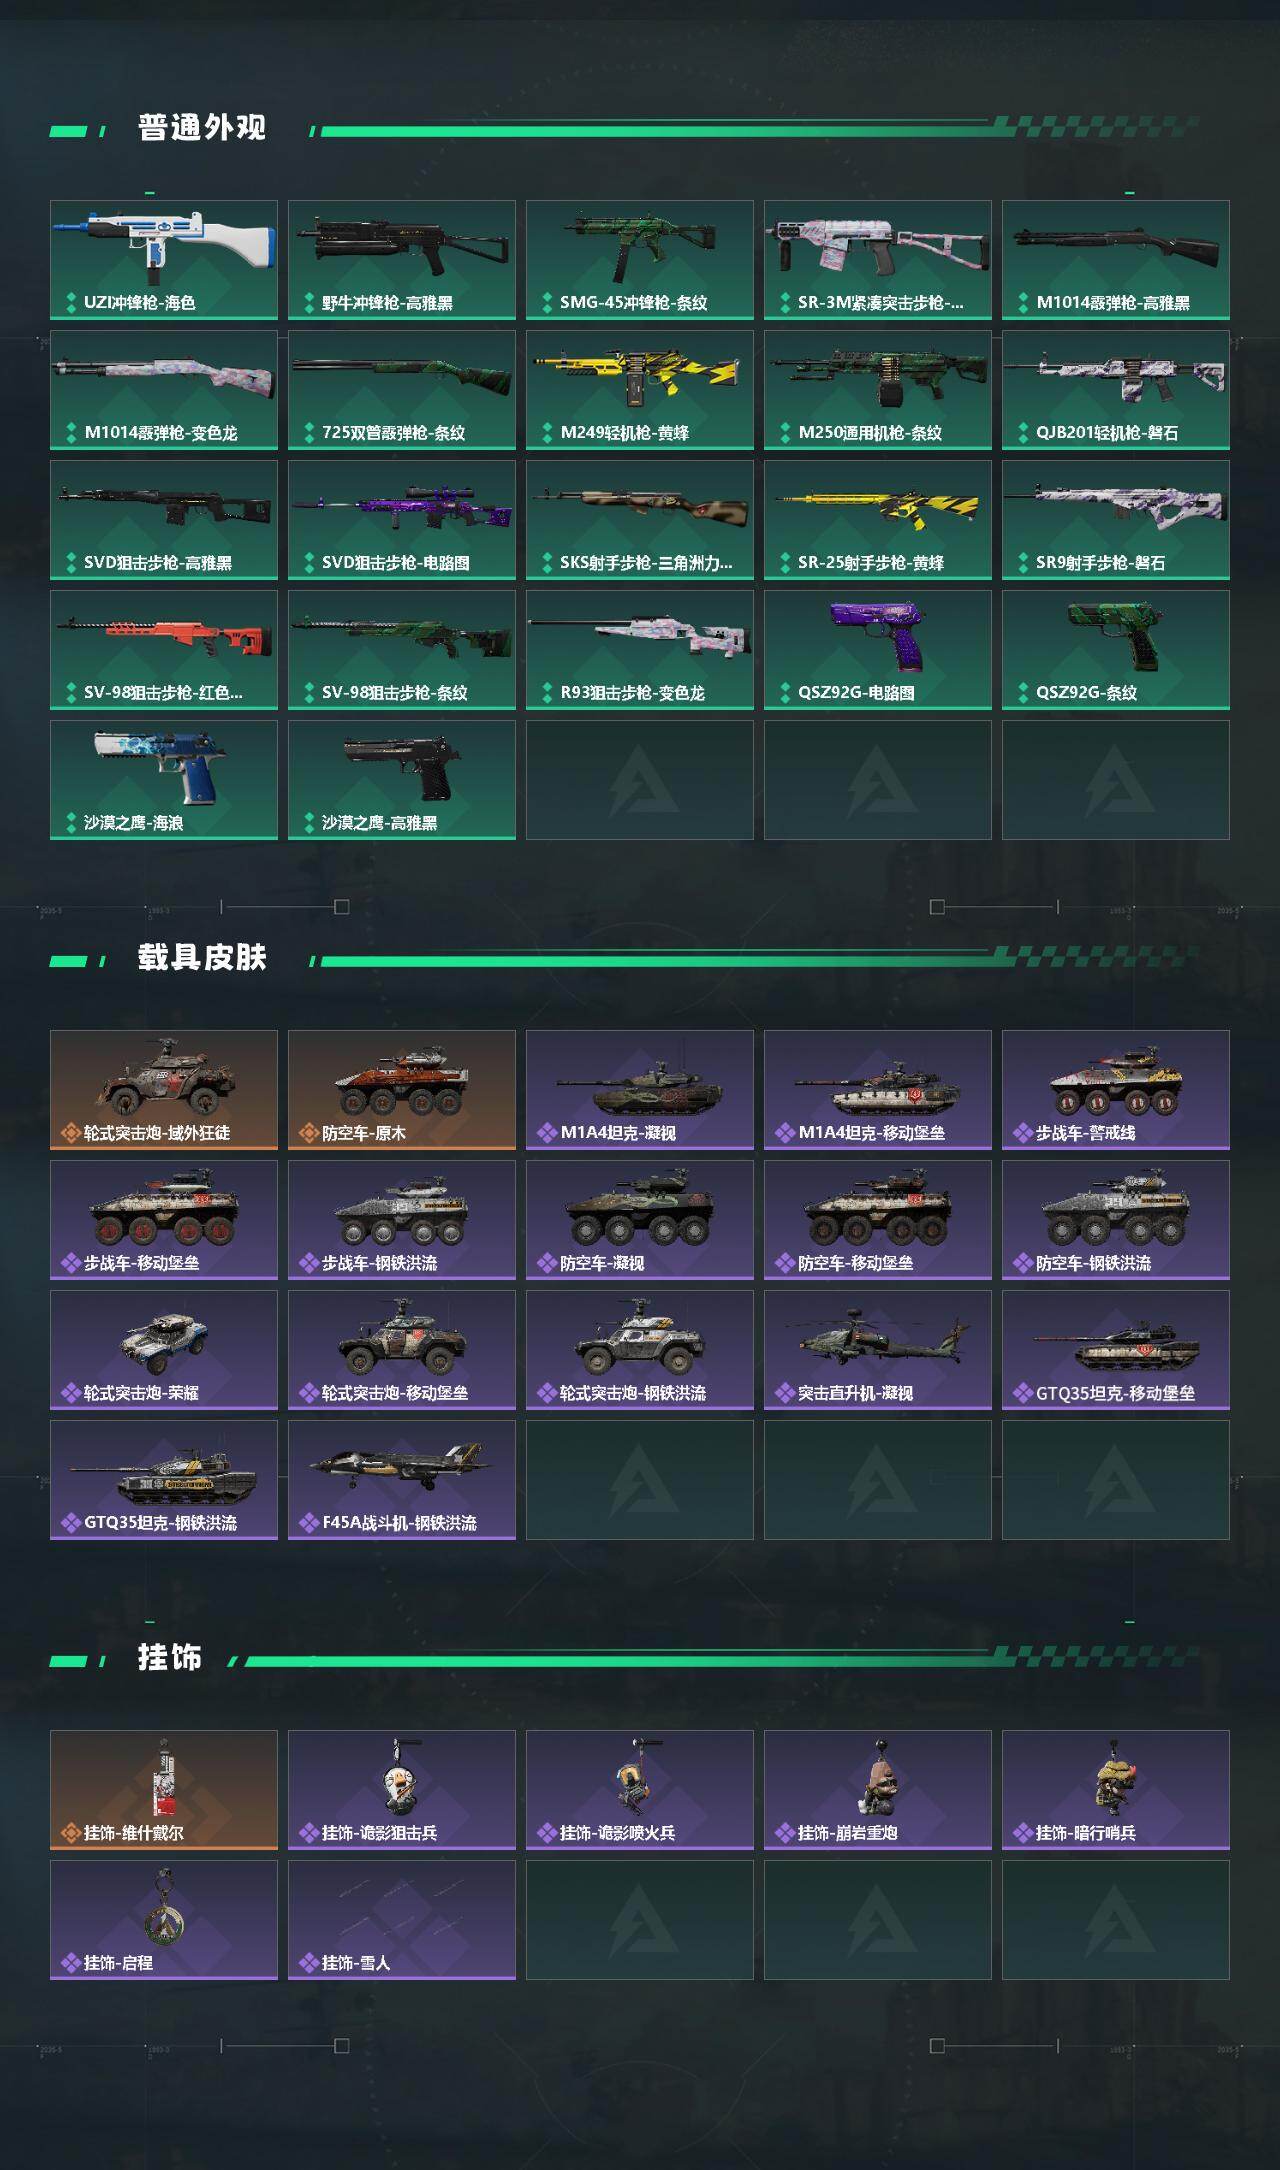
Task: Select the 挂饰-启程 keychain charm
Action: point(164,1920)
